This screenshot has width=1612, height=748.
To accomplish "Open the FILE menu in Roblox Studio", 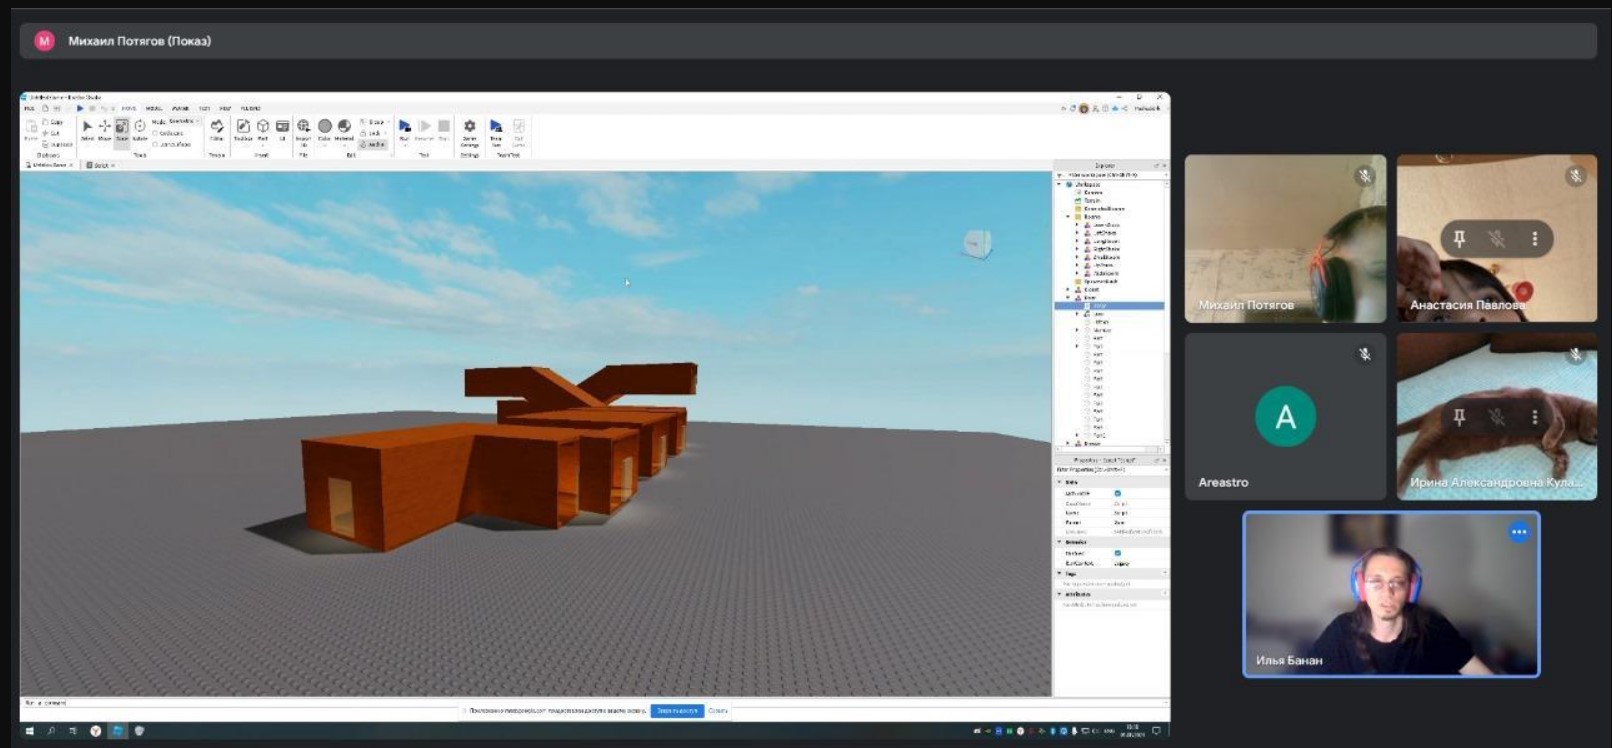I will coord(29,108).
